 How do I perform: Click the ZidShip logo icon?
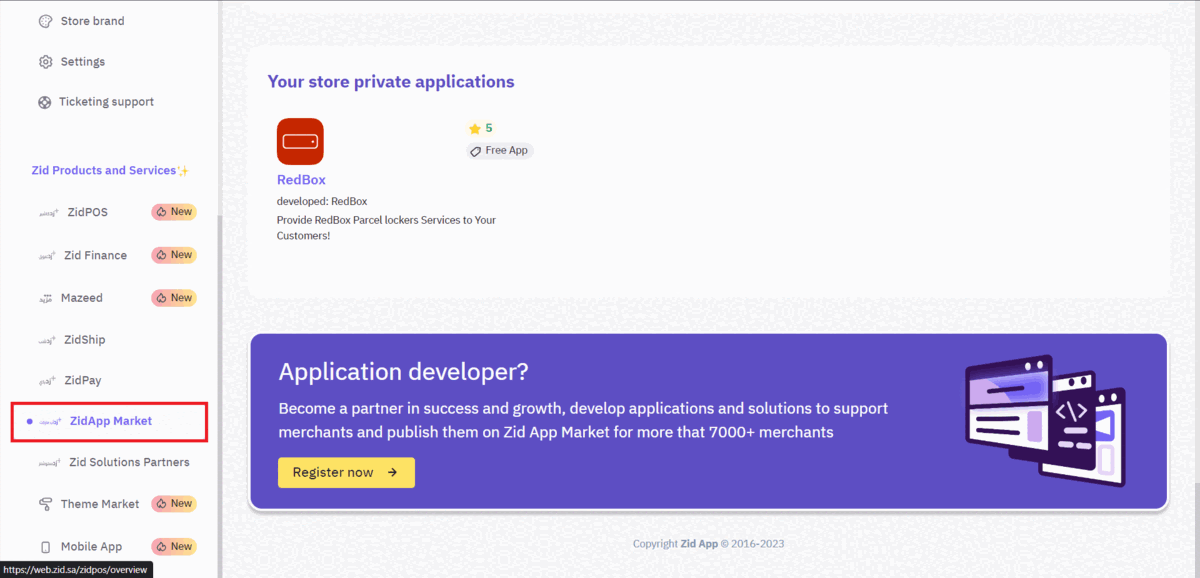[48, 340]
